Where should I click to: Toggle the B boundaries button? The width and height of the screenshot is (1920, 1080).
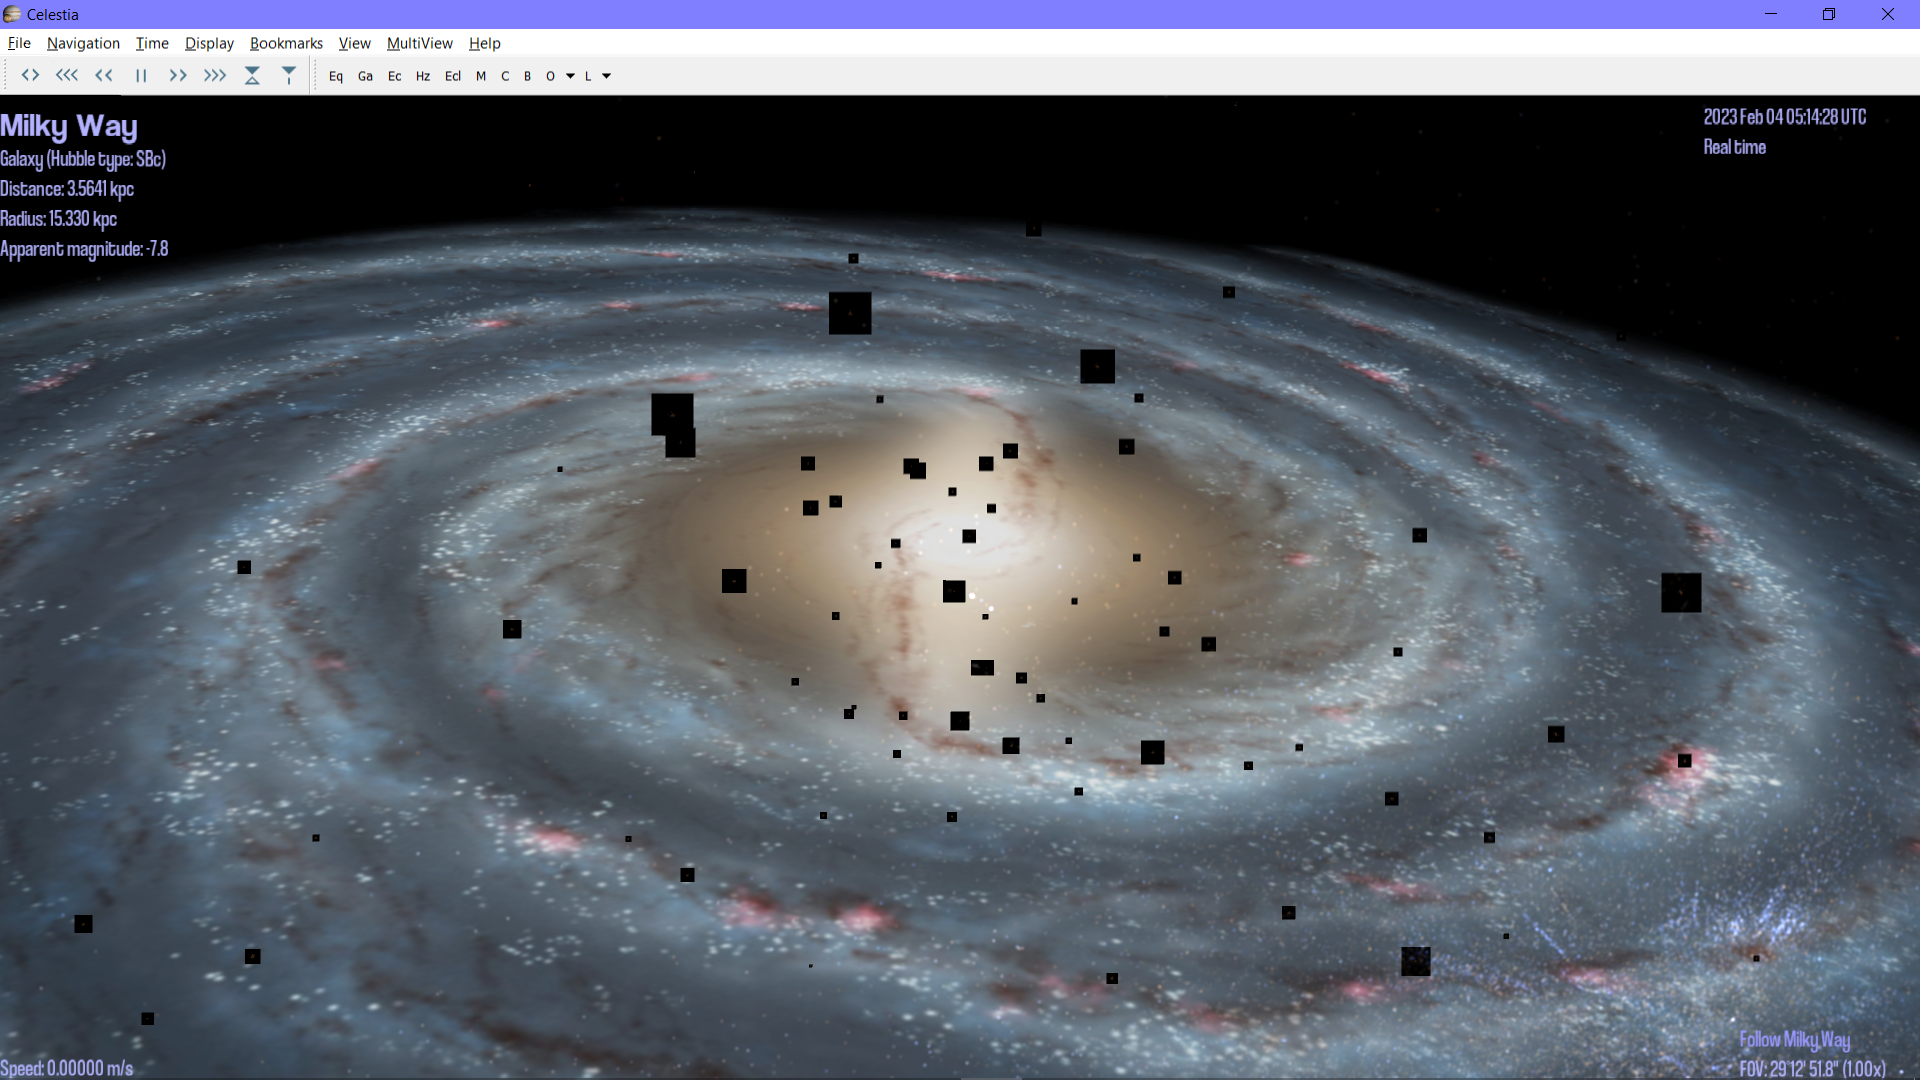click(x=528, y=76)
